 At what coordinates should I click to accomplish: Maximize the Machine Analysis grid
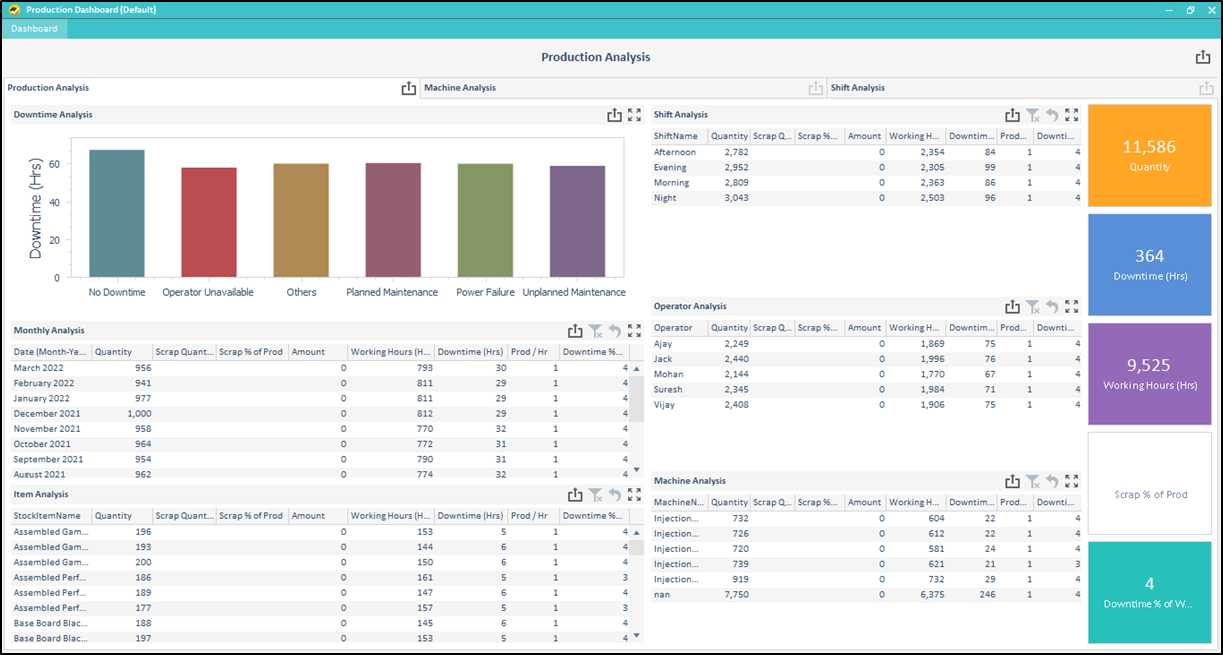coord(1071,481)
